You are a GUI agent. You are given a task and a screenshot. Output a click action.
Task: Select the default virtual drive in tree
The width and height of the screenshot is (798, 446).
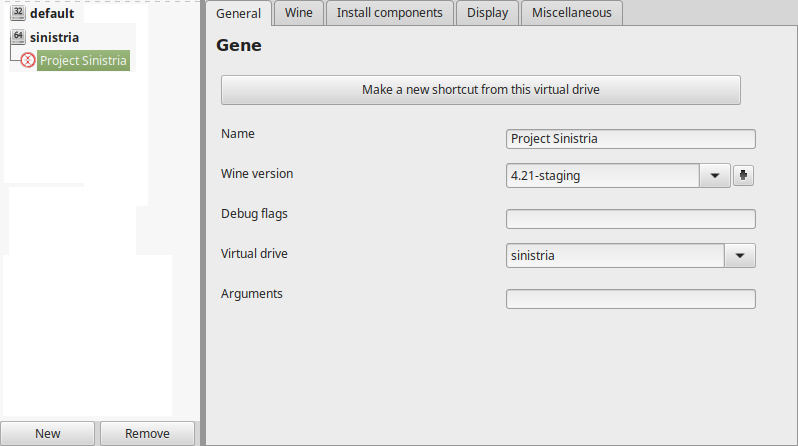click(52, 13)
